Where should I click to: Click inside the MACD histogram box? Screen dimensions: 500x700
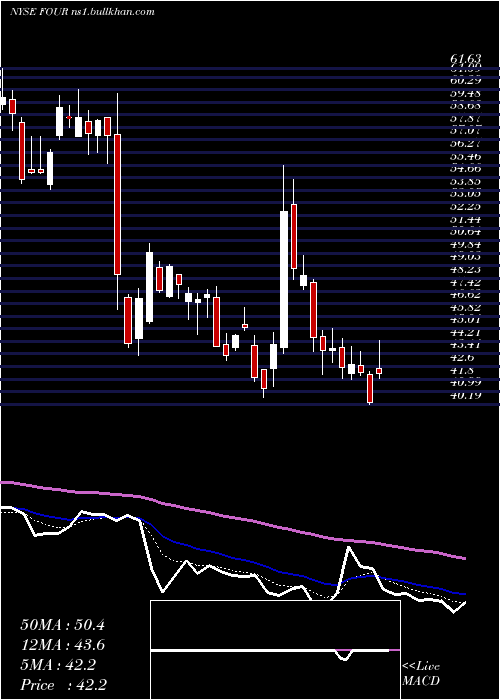point(275,650)
